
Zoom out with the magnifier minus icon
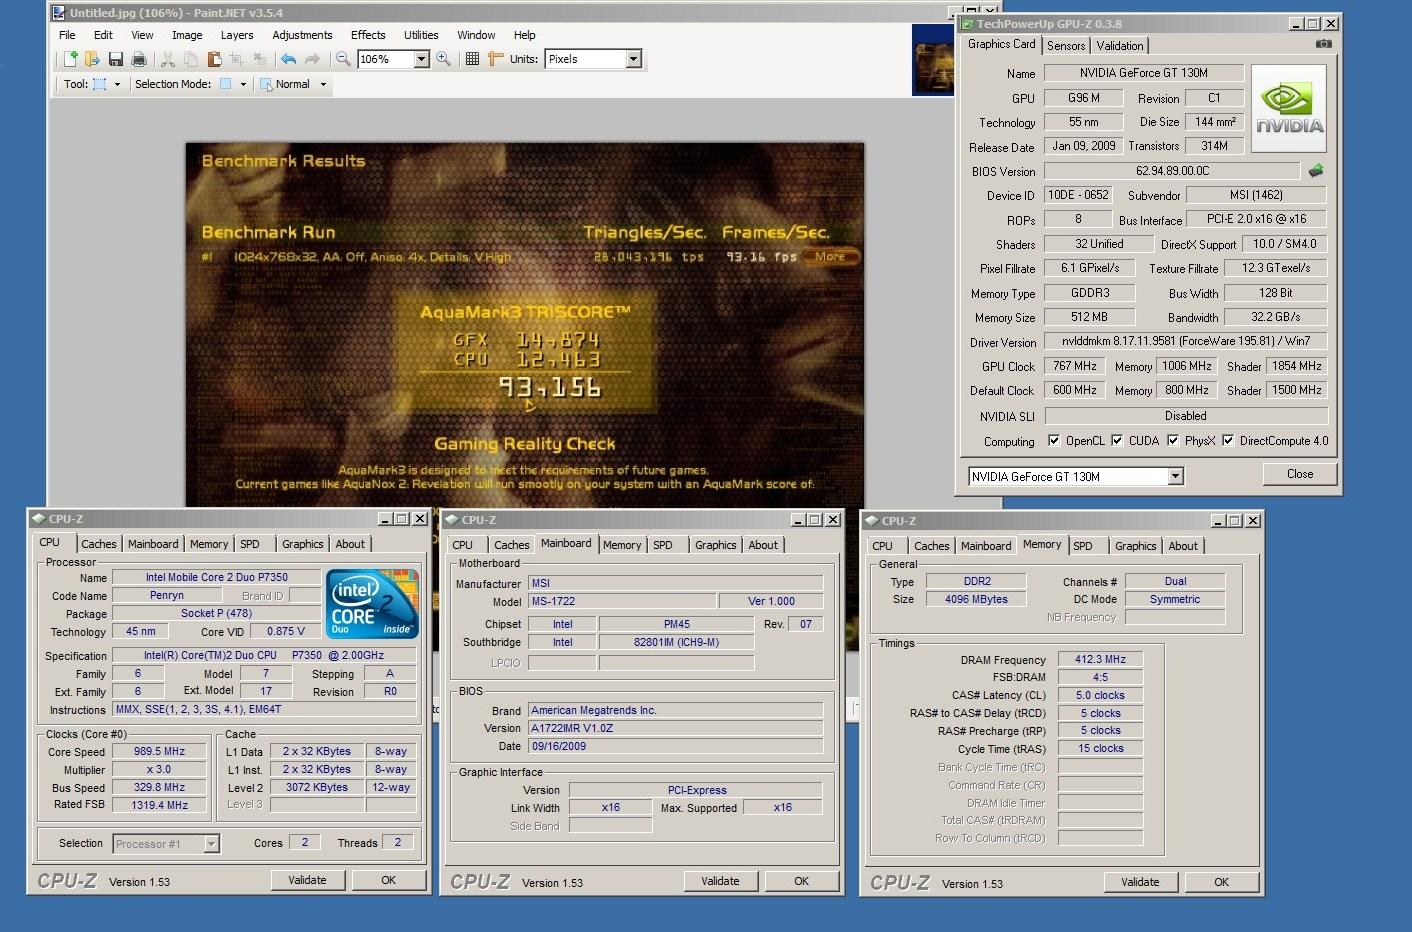pos(343,59)
